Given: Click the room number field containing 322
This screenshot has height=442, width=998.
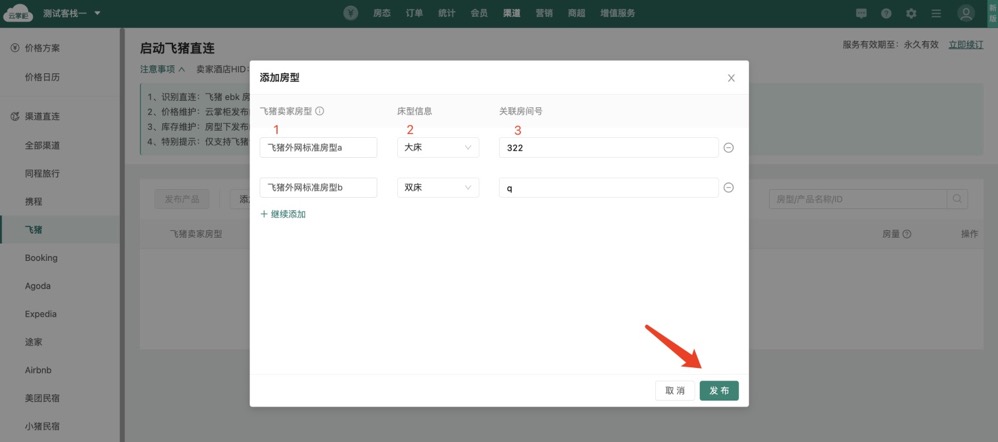Looking at the screenshot, I should point(608,148).
